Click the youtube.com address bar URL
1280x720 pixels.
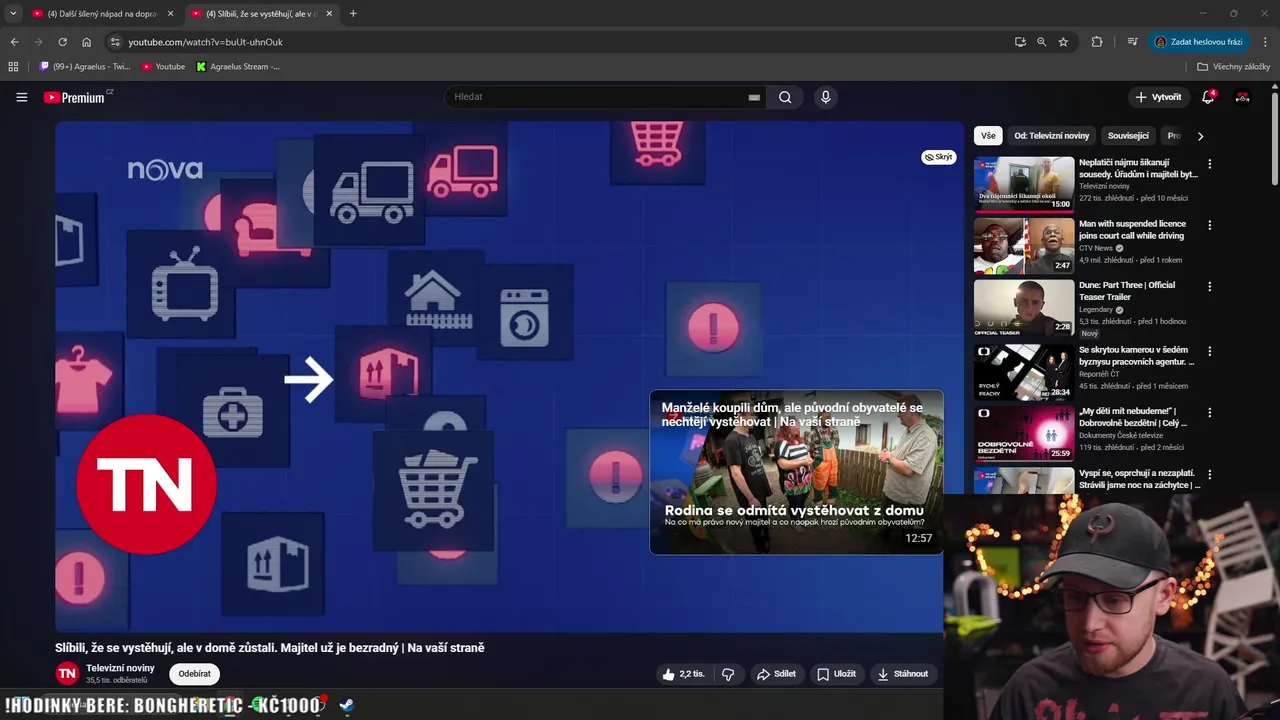[205, 42]
